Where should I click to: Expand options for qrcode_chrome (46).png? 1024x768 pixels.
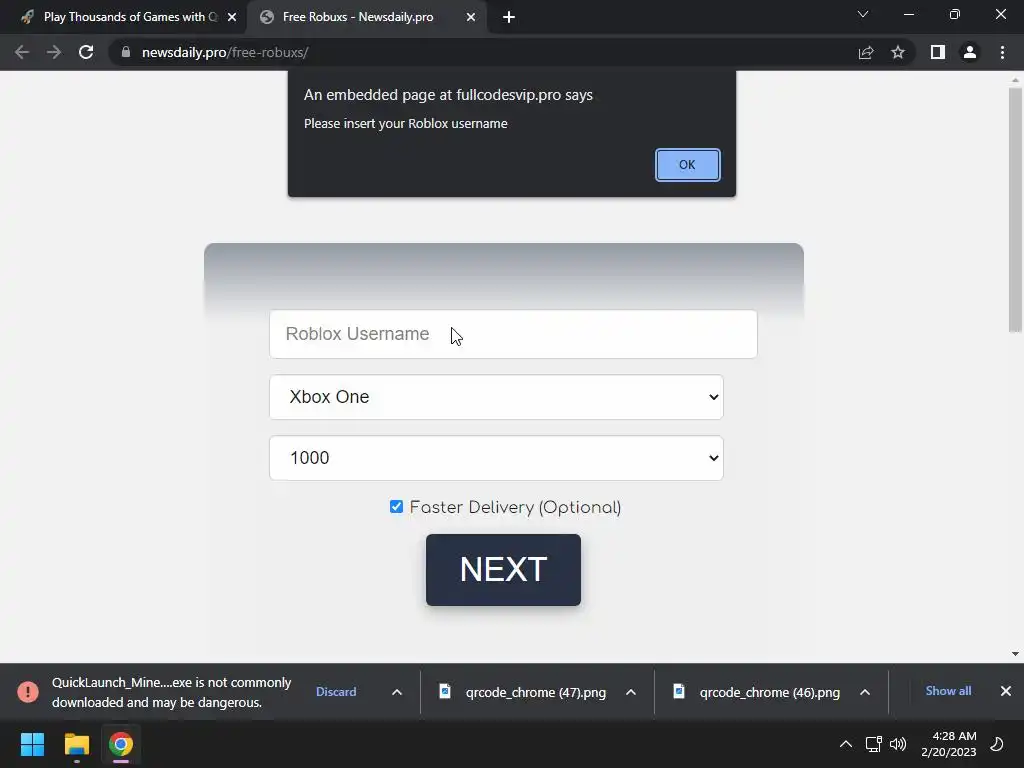(x=865, y=692)
